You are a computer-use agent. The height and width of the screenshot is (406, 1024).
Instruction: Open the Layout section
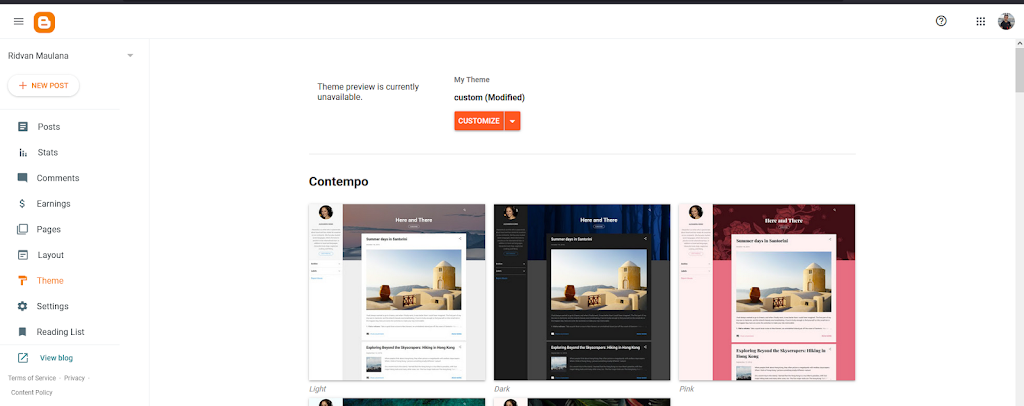coord(50,255)
